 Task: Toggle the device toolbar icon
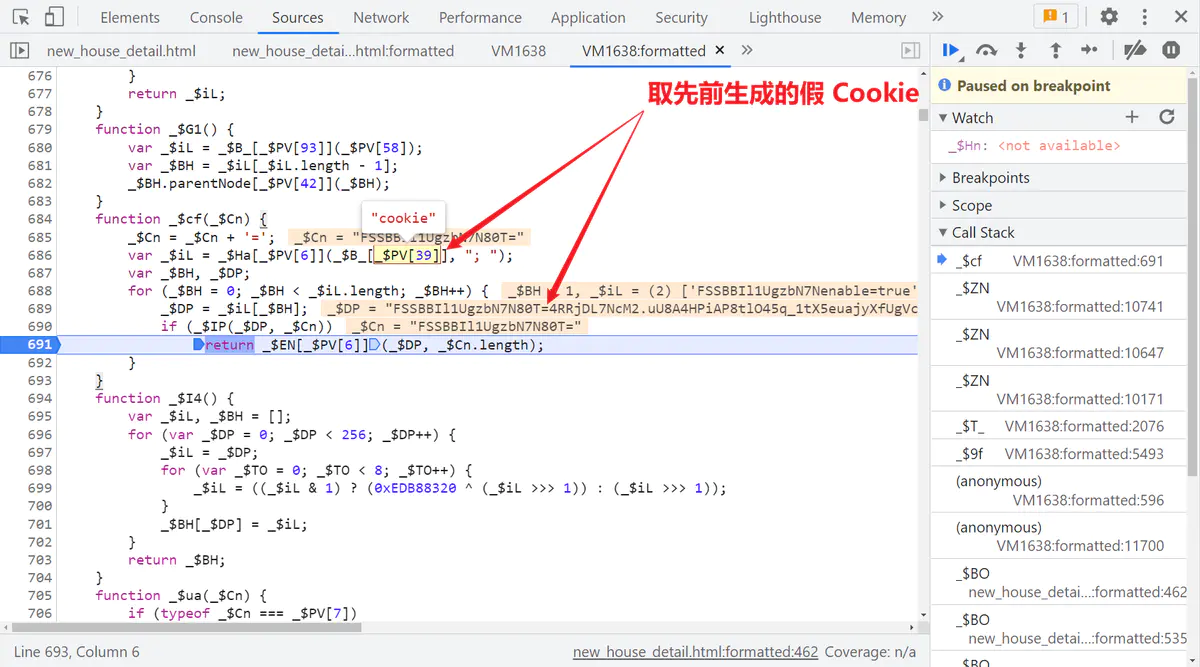point(54,17)
